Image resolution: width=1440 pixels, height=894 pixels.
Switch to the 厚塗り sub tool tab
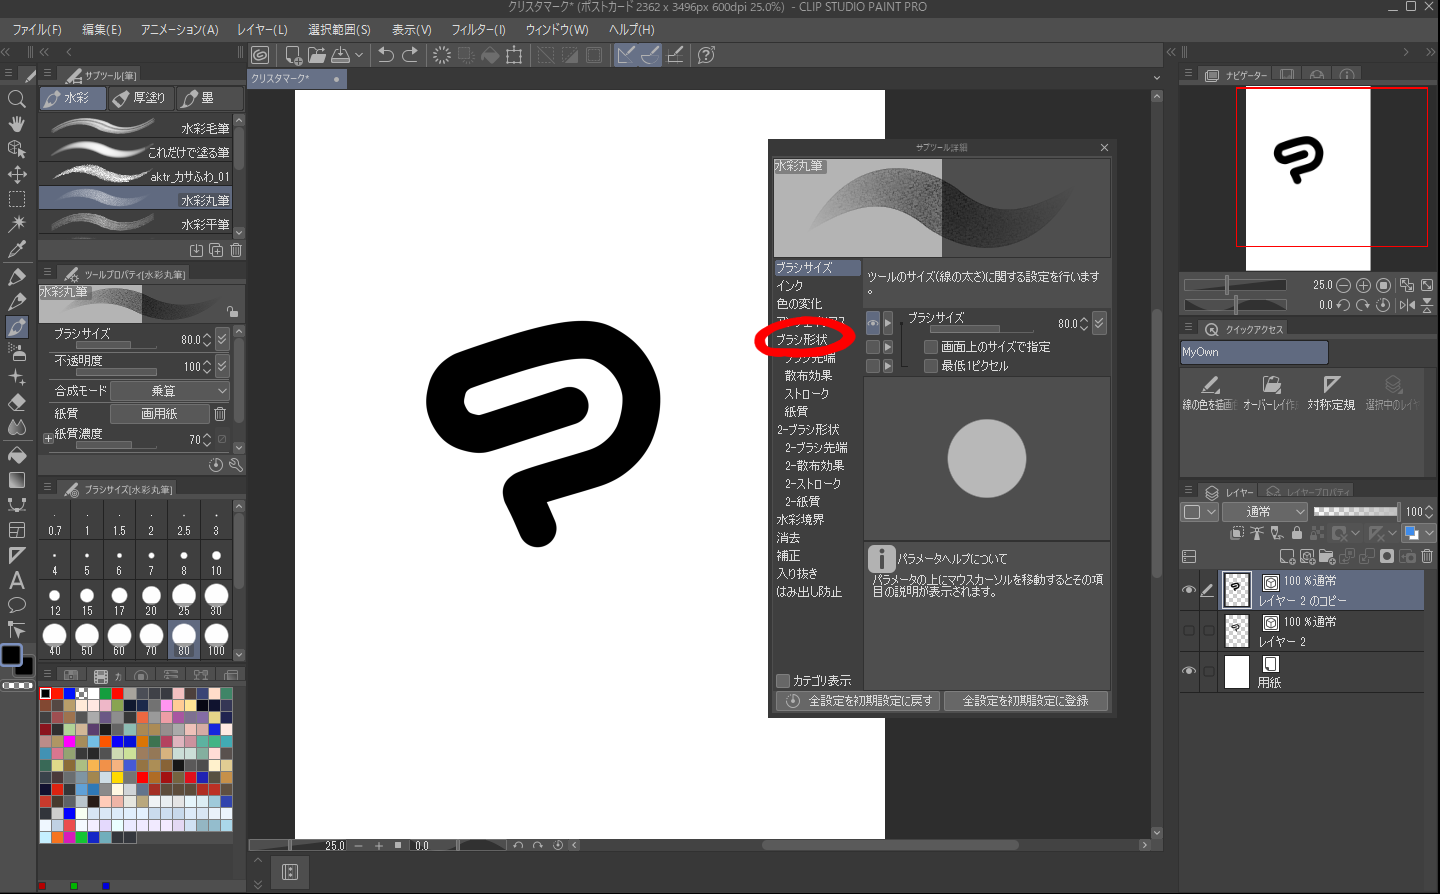tap(140, 98)
